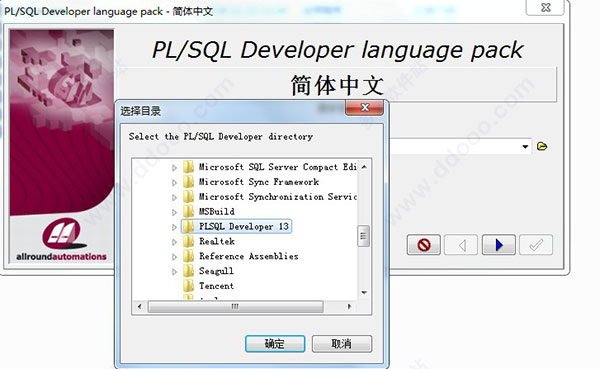The width and height of the screenshot is (600, 369).
Task: Click the grayed back arrow button
Action: (x=461, y=245)
